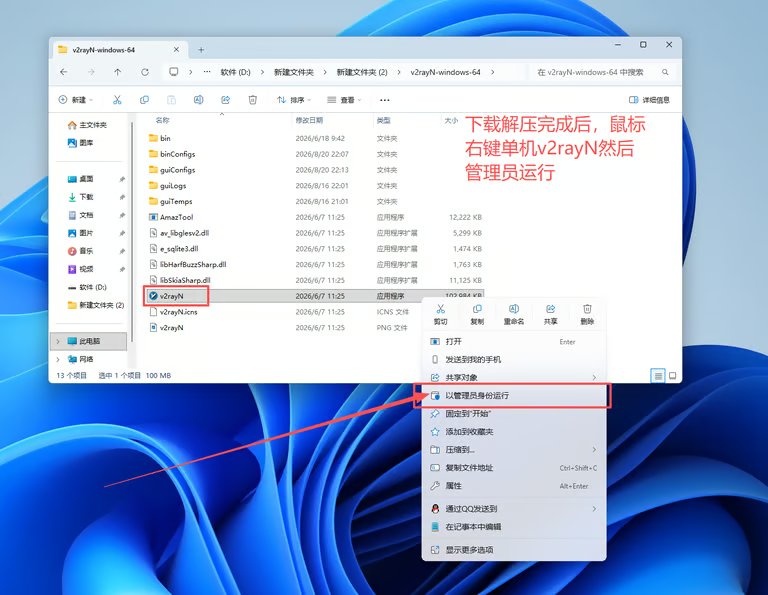
Task: Open the three-dots more options menu
Action: point(384,100)
